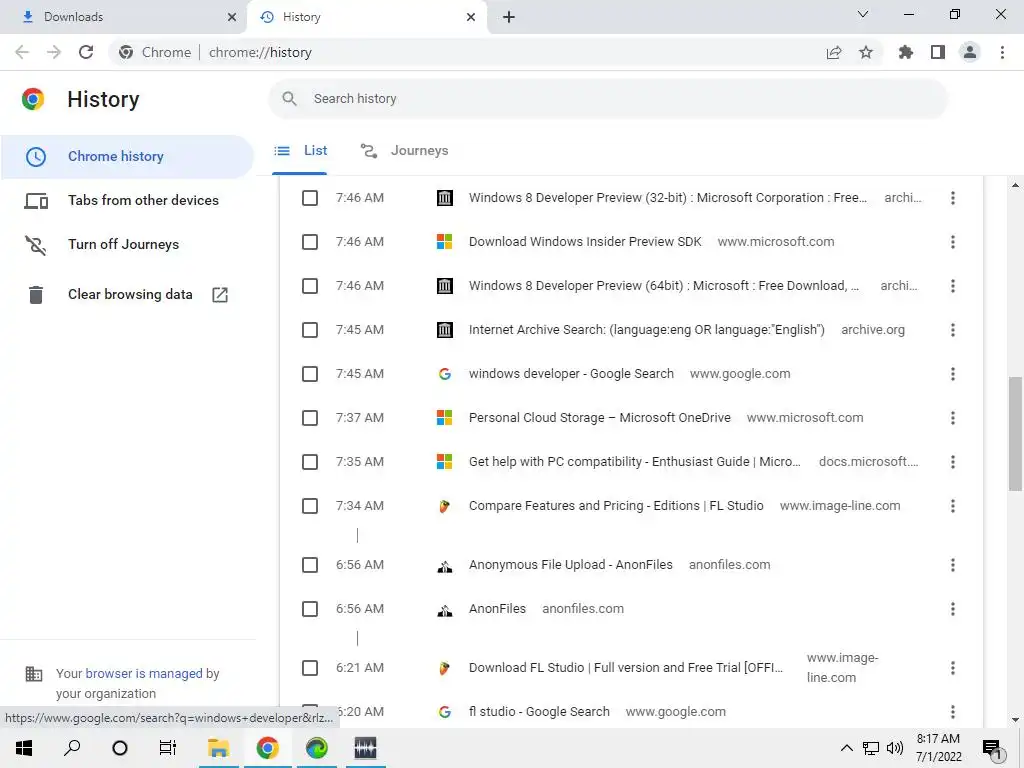Open the Extensions puzzle icon

pos(906,52)
